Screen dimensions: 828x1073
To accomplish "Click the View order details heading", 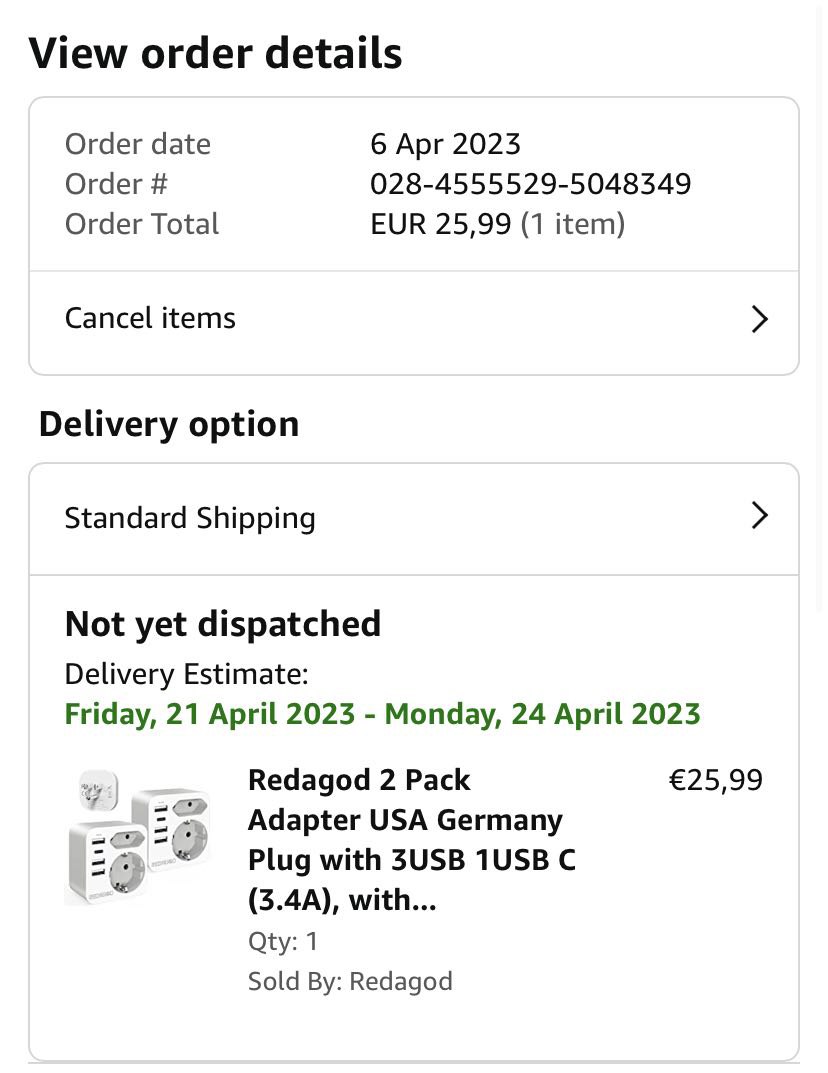I will point(215,53).
